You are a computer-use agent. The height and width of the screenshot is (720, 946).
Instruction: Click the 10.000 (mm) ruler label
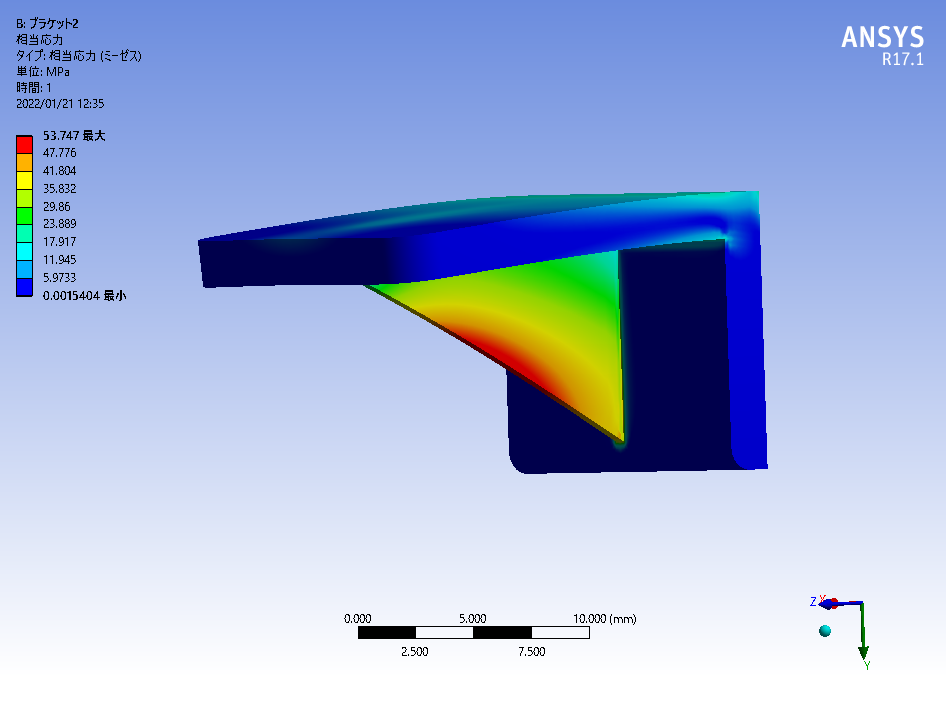pyautogui.click(x=605, y=619)
